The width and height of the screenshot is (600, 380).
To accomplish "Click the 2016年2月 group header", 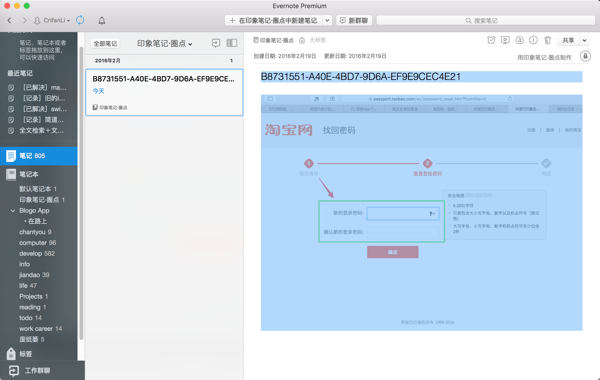I will pos(164,60).
